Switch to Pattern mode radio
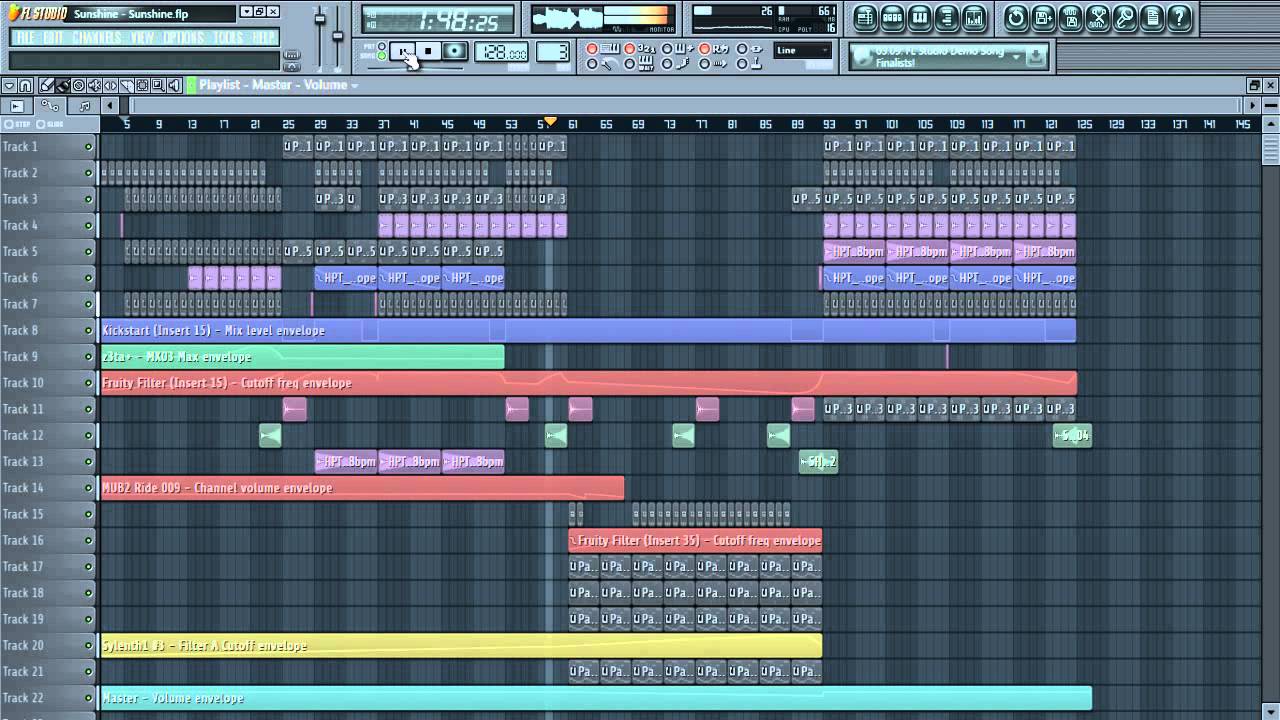 382,46
